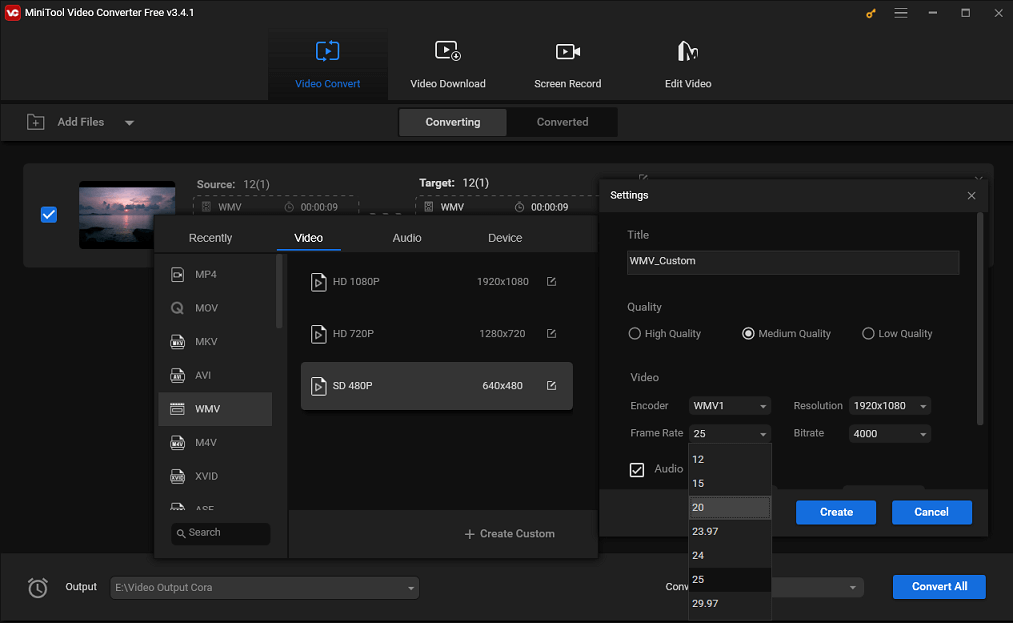Screen dimensions: 1013x623
Task: Switch to the Device format tab
Action: tap(505, 238)
